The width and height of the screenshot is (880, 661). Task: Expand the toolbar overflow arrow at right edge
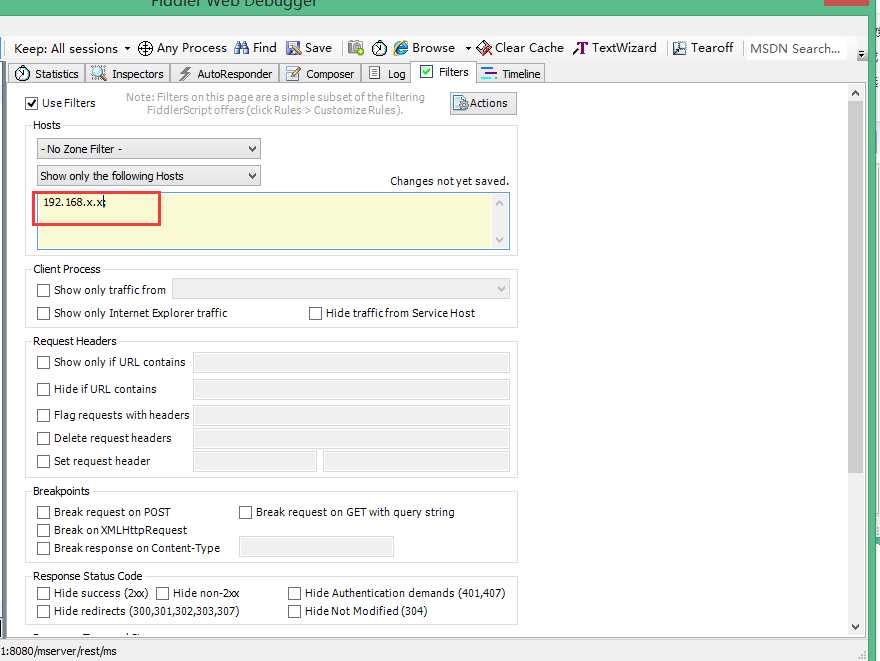tap(861, 55)
